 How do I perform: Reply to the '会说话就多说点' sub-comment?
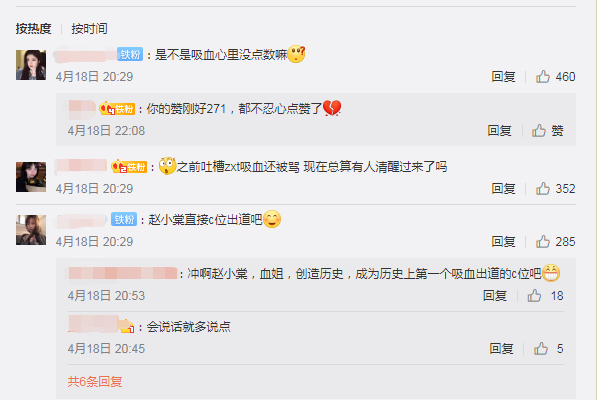pyautogui.click(x=501, y=348)
